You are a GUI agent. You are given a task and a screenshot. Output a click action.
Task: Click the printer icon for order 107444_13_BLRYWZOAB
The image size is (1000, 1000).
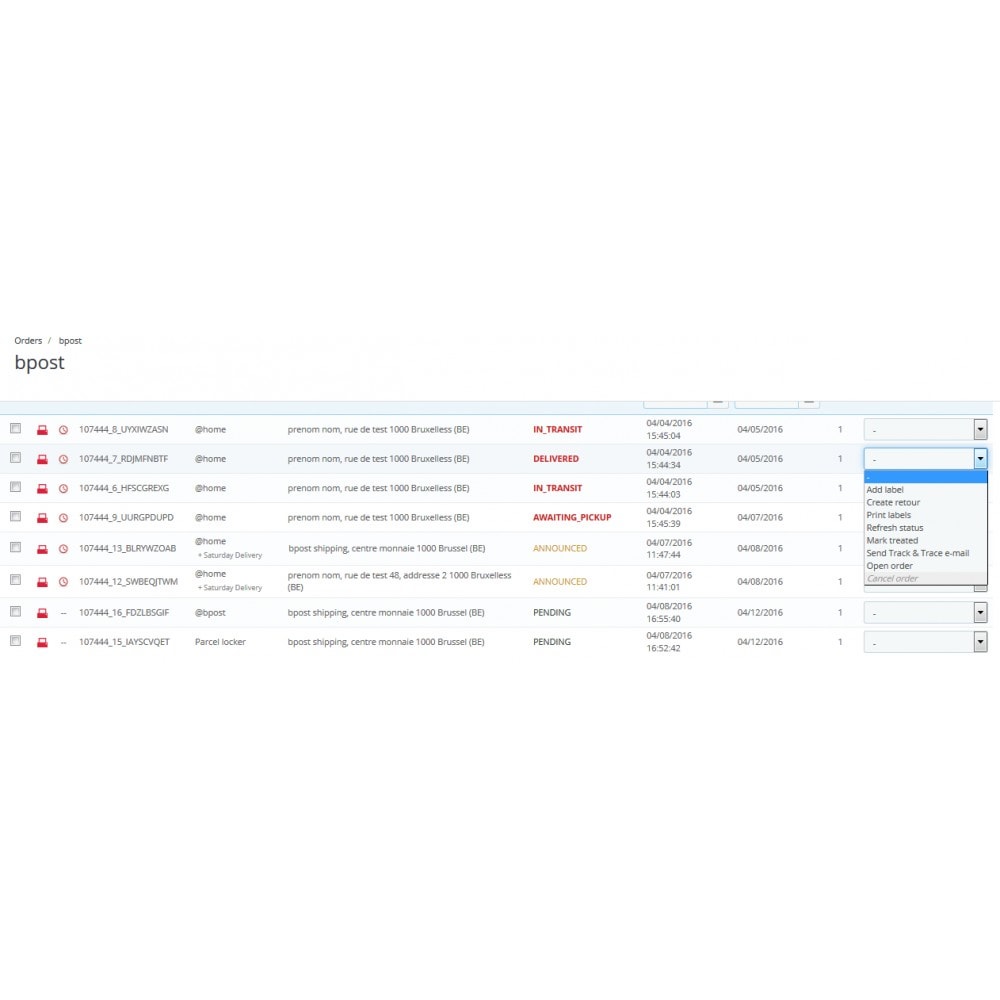(x=42, y=548)
